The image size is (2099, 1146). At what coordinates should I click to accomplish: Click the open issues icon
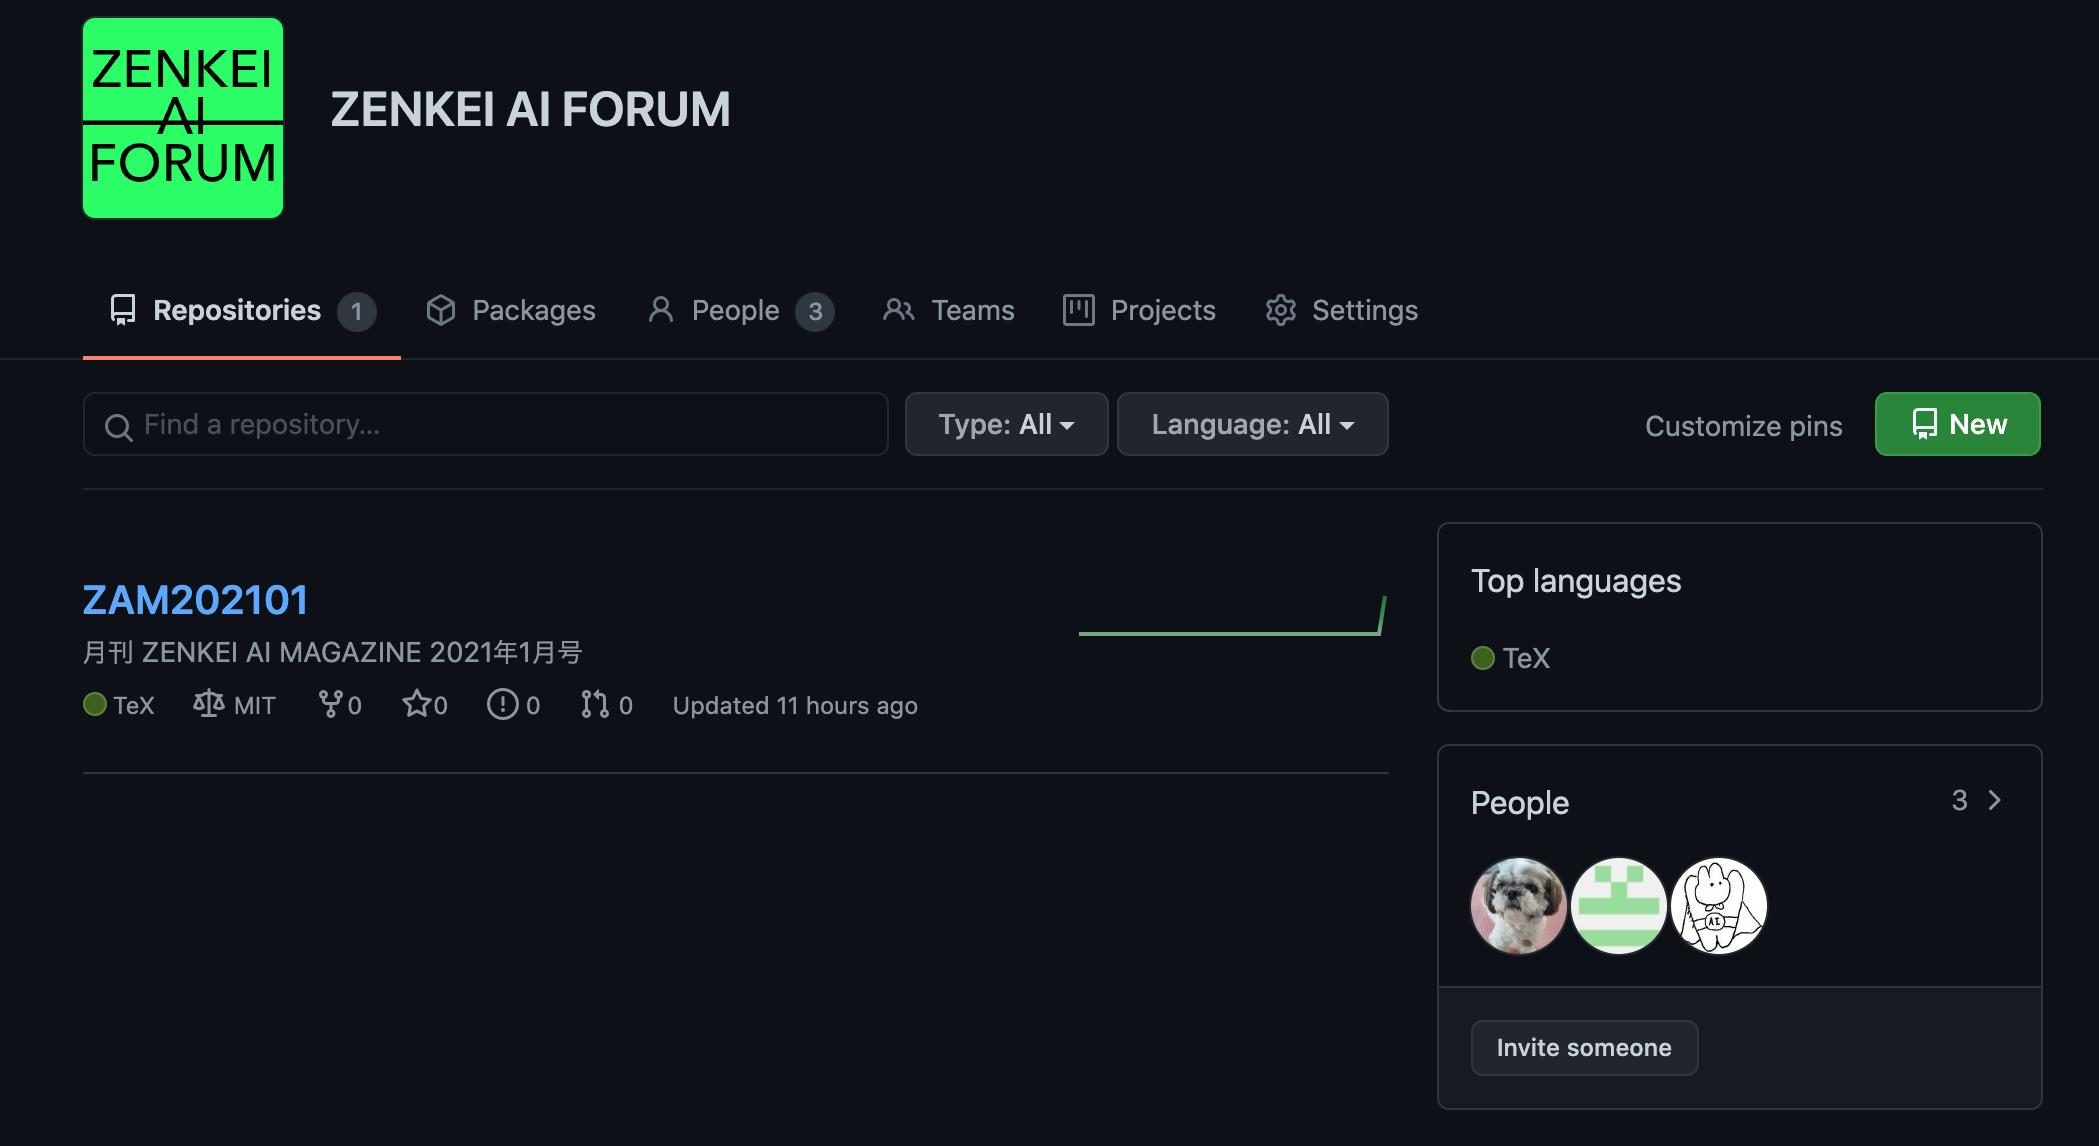(502, 704)
